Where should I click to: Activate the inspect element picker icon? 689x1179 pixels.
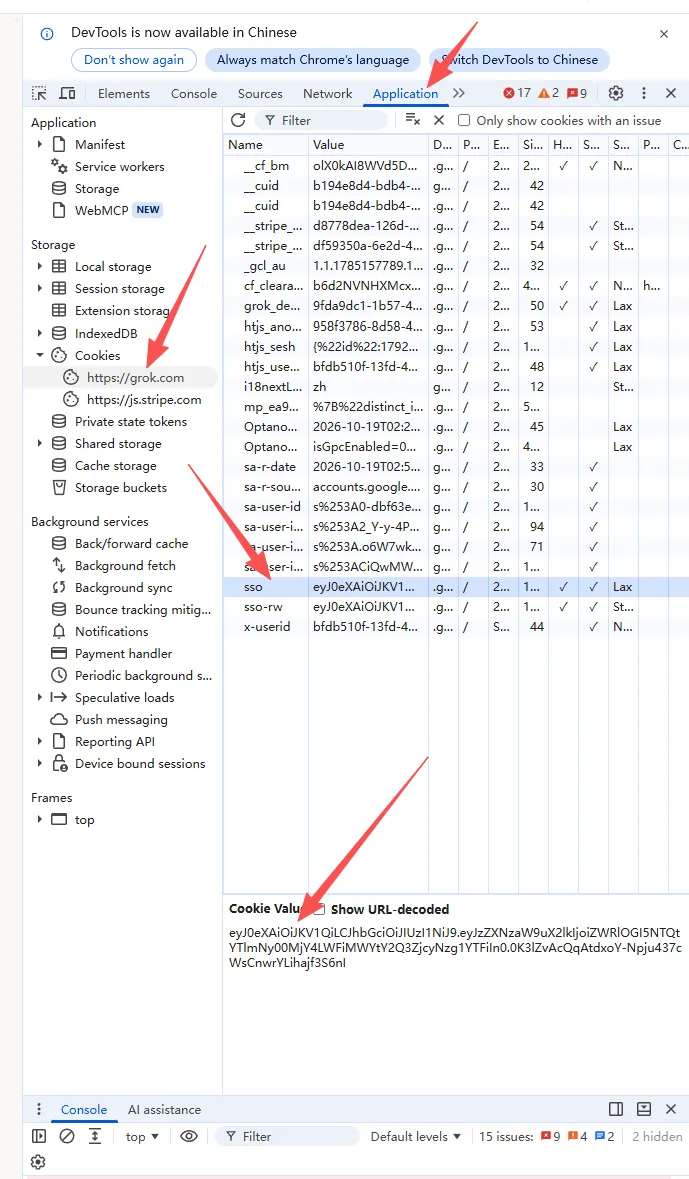38,93
